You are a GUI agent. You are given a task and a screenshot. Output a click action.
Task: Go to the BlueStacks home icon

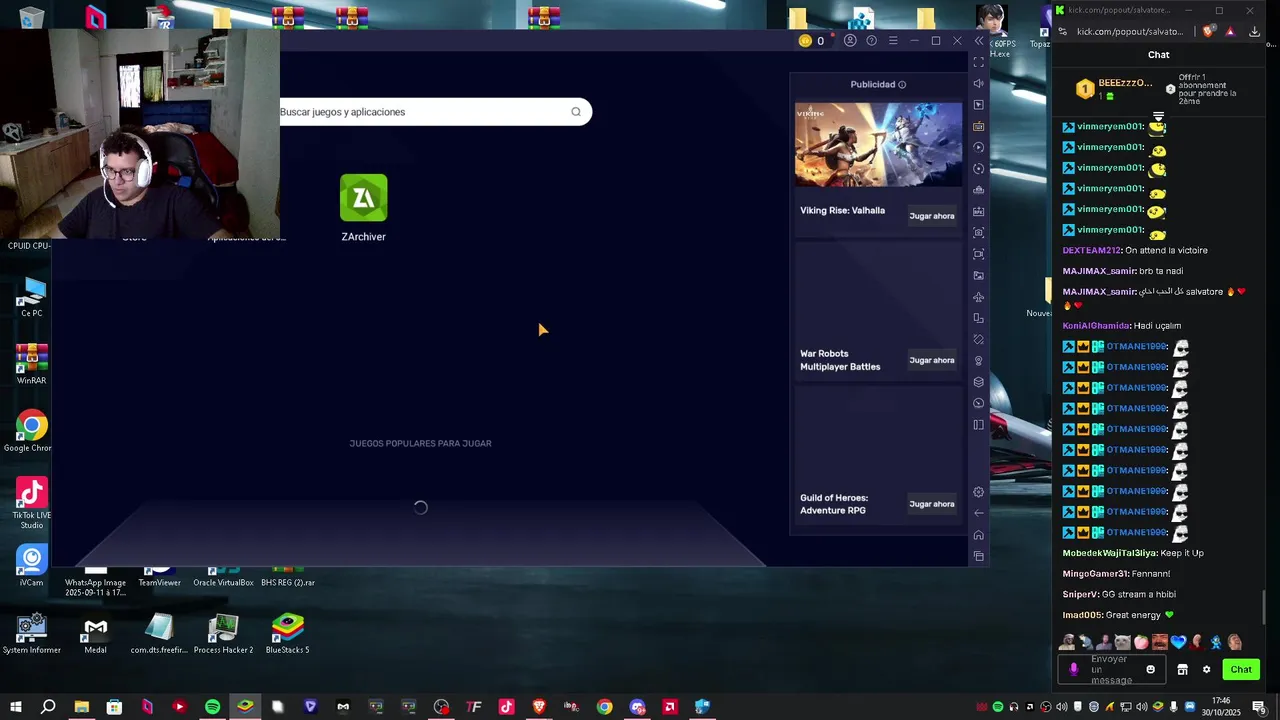coord(978,535)
